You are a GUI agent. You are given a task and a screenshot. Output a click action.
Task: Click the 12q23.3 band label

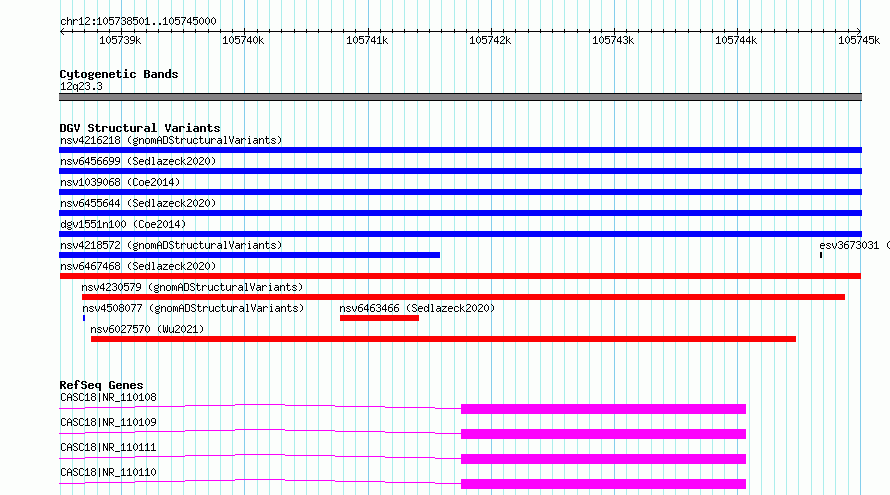[x=81, y=86]
